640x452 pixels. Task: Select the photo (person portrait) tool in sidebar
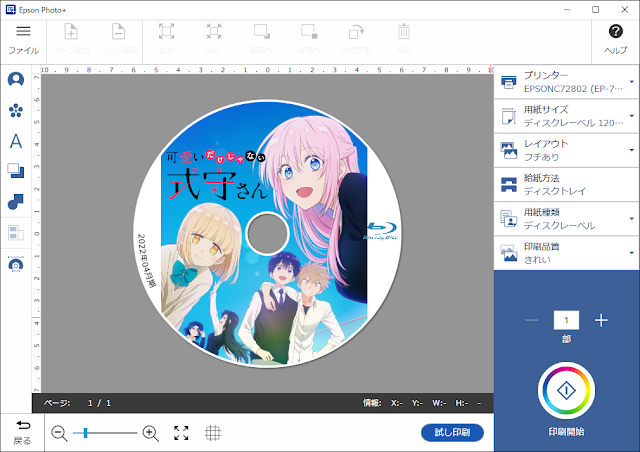16,79
